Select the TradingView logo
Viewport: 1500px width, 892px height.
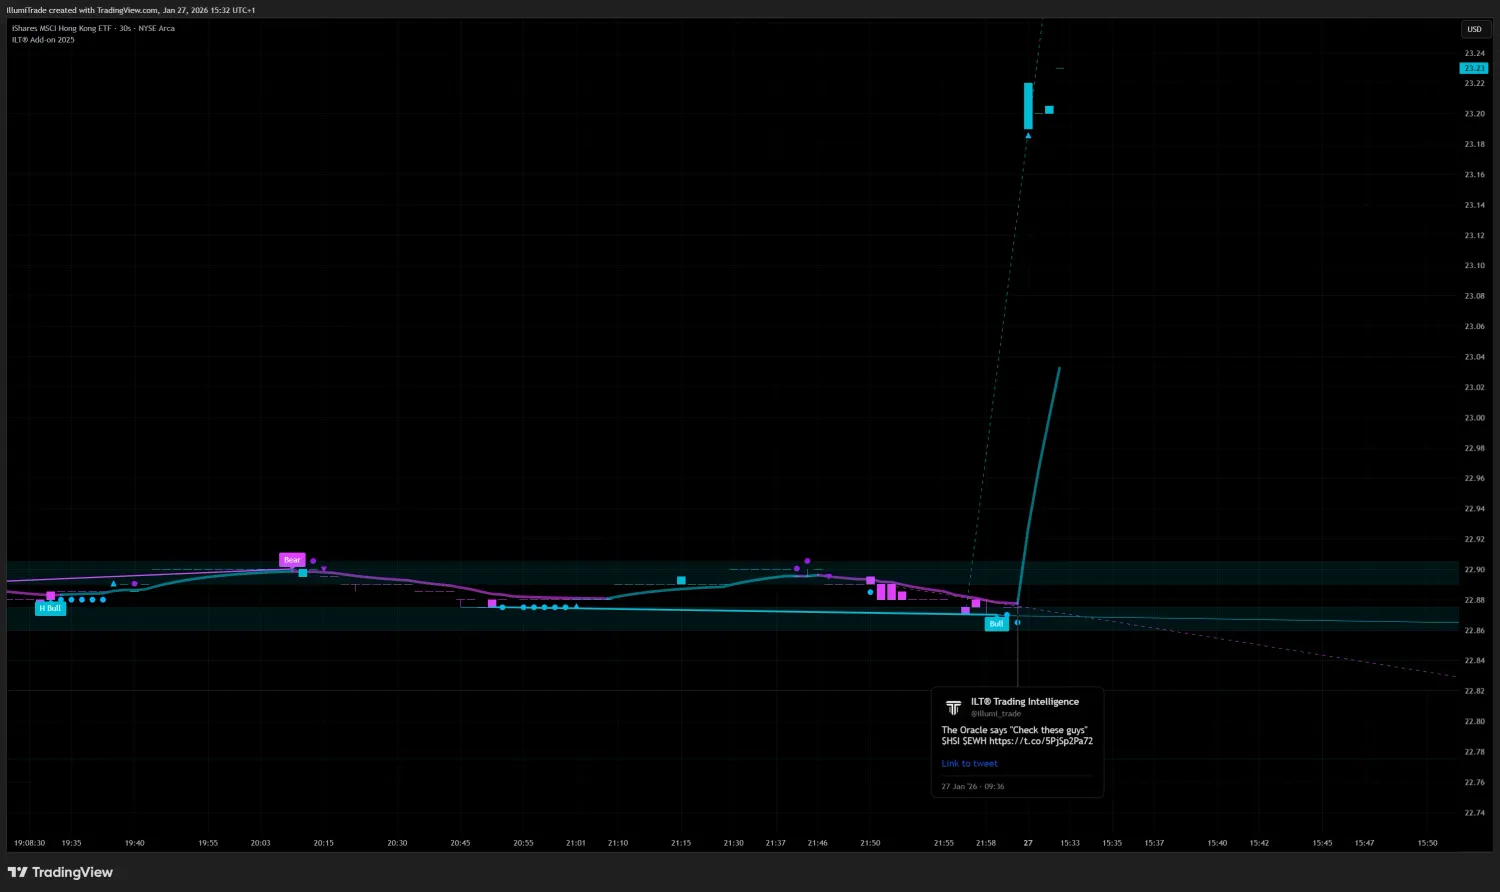[x=60, y=872]
